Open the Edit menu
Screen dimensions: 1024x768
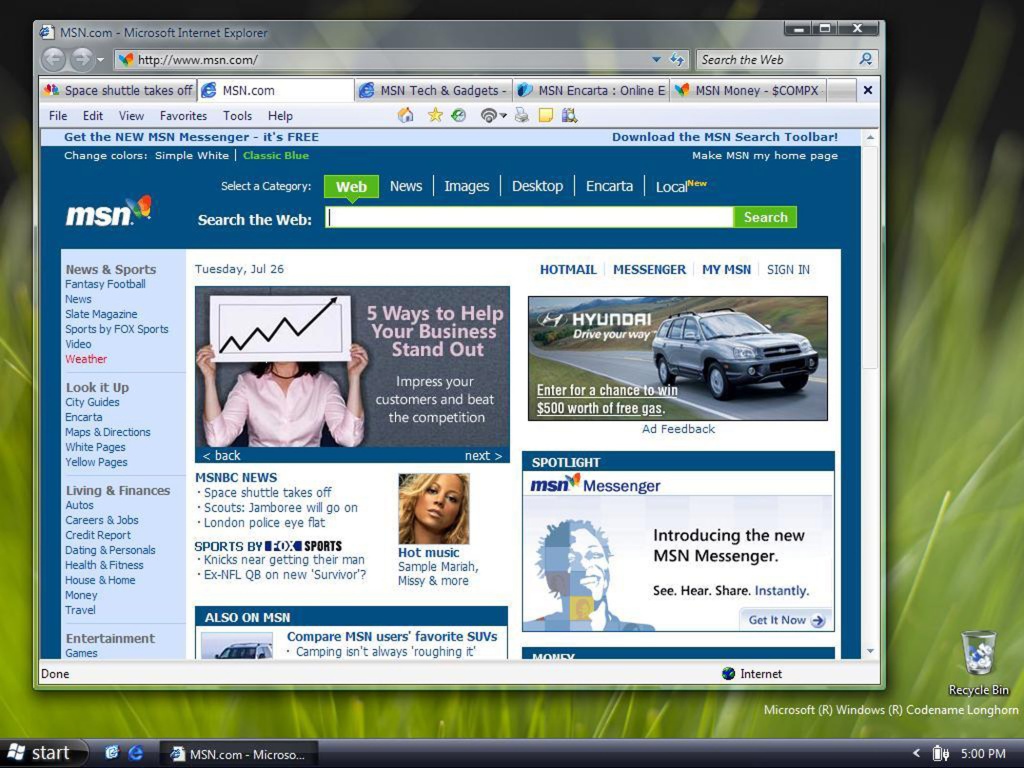(x=93, y=116)
